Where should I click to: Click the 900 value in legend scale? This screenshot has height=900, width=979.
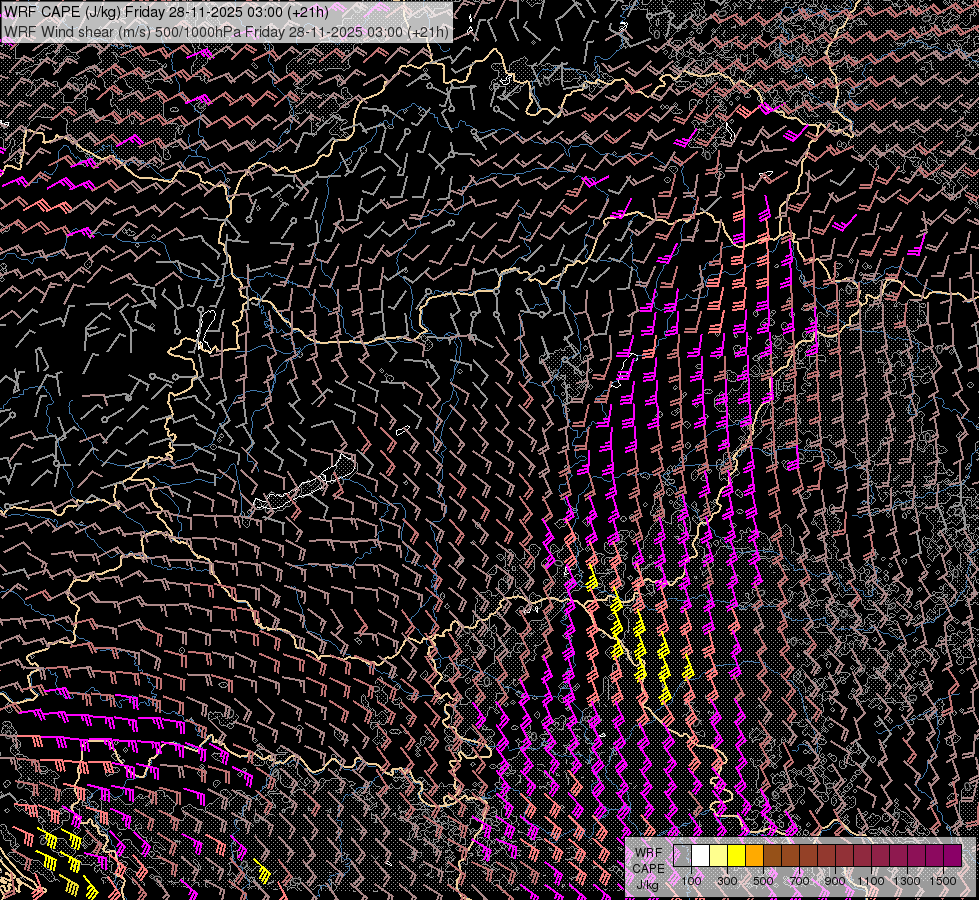tap(835, 881)
